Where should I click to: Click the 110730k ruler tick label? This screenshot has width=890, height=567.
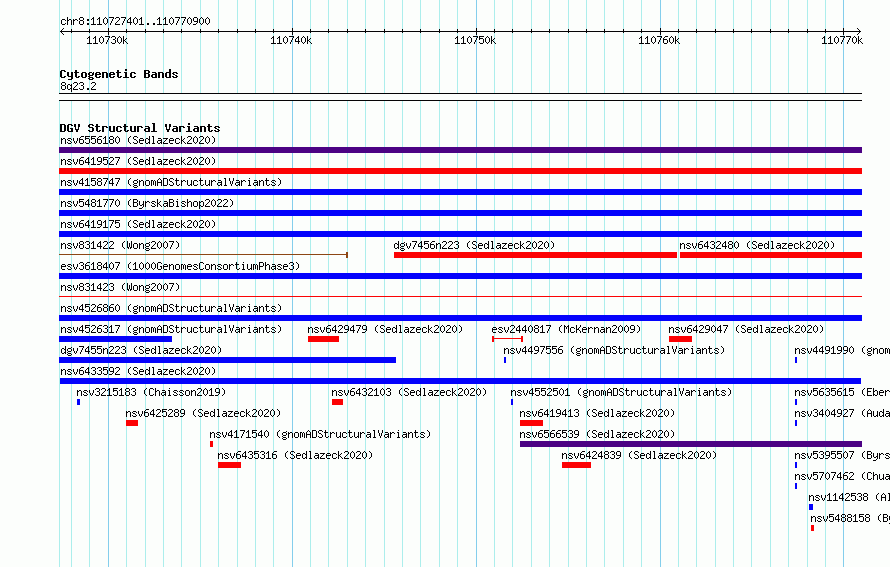click(x=107, y=40)
